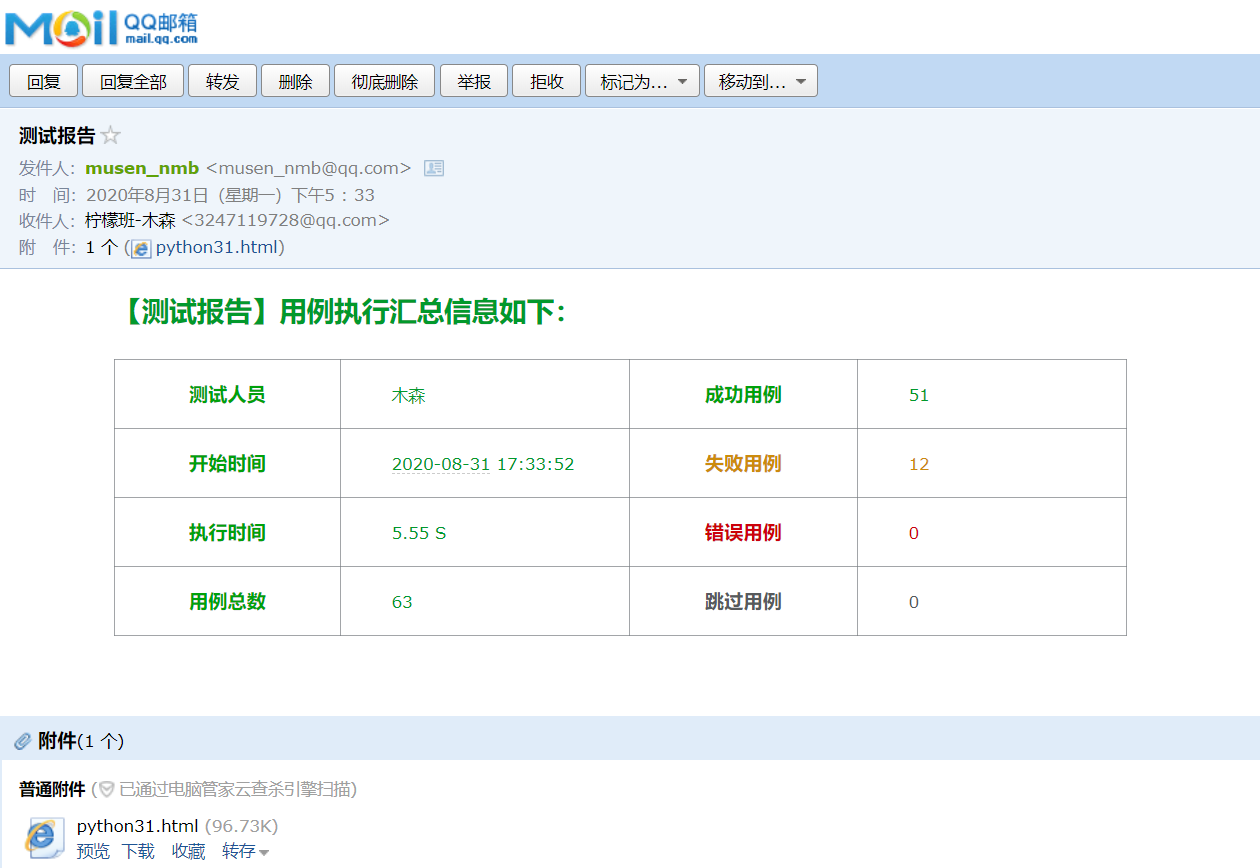Click the attachment icon in header
Screen dimensions: 1260x868
coord(142,248)
